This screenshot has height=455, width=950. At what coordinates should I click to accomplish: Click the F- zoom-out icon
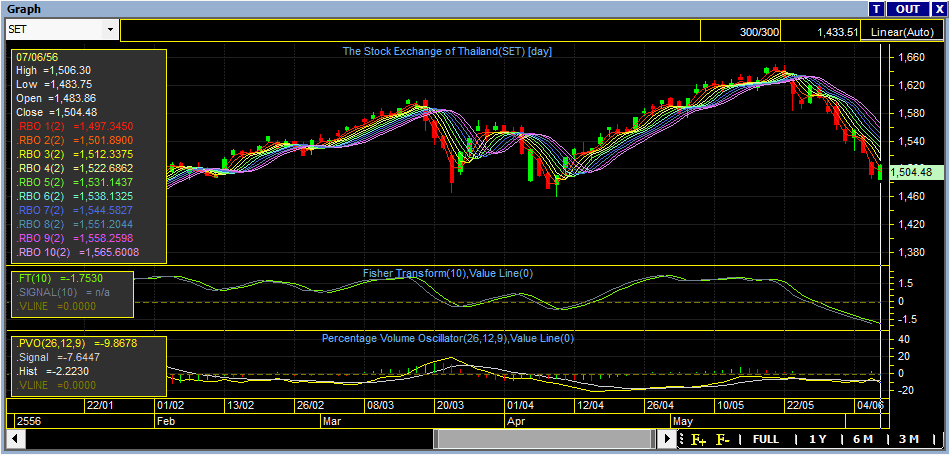(722, 439)
